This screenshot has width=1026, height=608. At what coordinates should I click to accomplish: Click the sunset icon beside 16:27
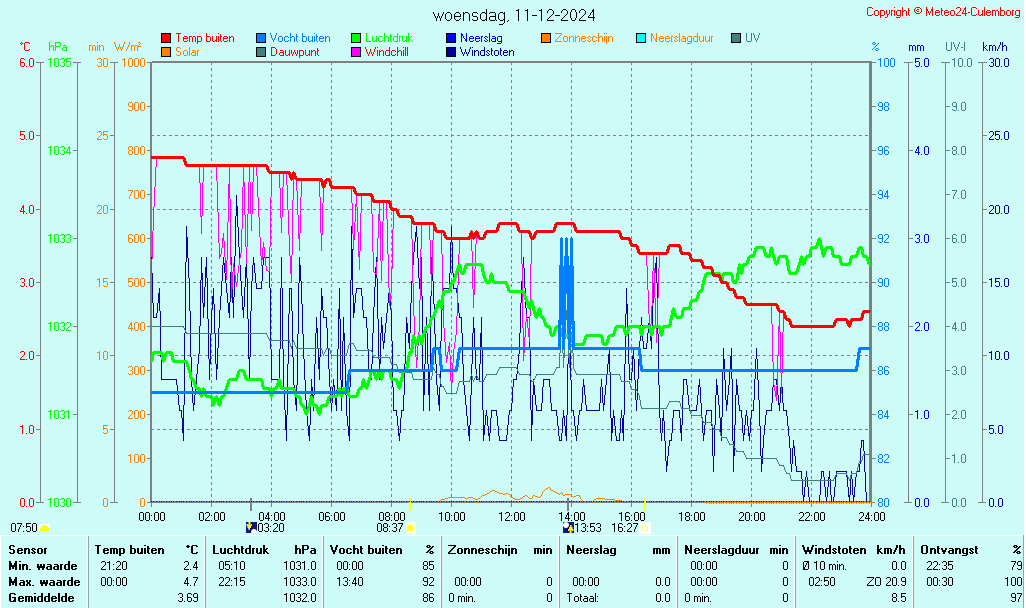(645, 527)
